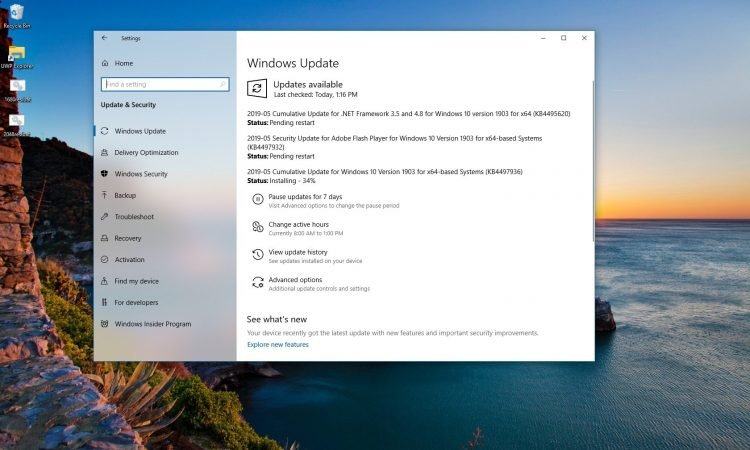
Task: Open the Recovery settings page
Action: tap(127, 239)
